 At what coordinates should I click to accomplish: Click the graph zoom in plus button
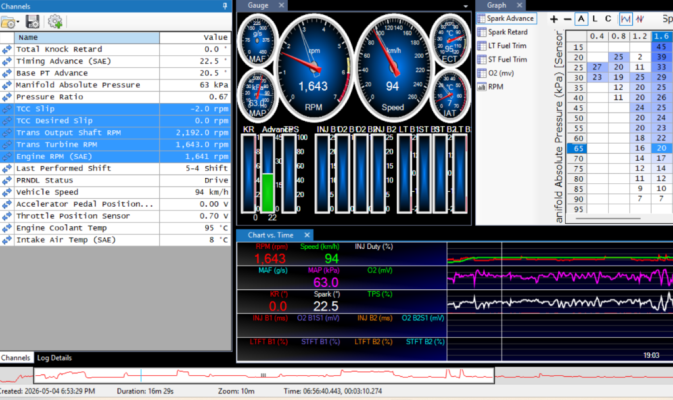point(554,19)
